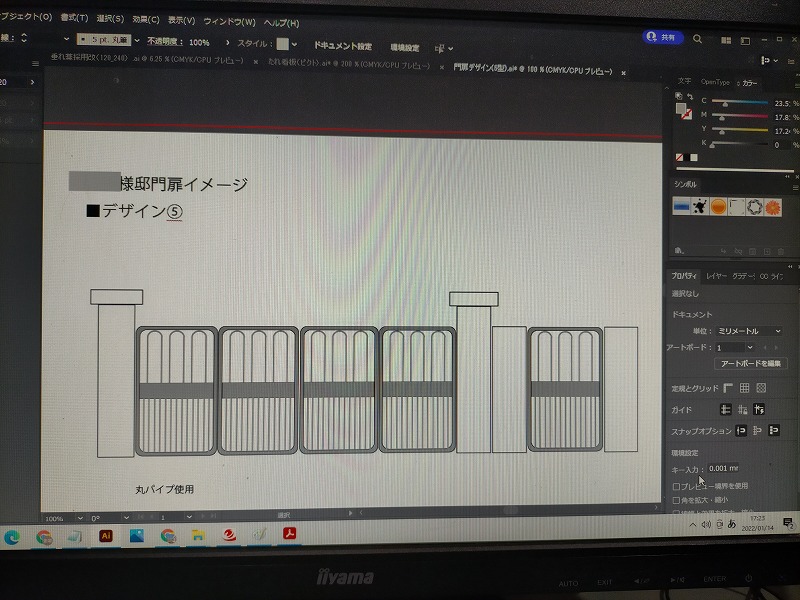Viewport: 800px width, 600px height.
Task: Click the ドキュメント設定 button
Action: coord(342,46)
